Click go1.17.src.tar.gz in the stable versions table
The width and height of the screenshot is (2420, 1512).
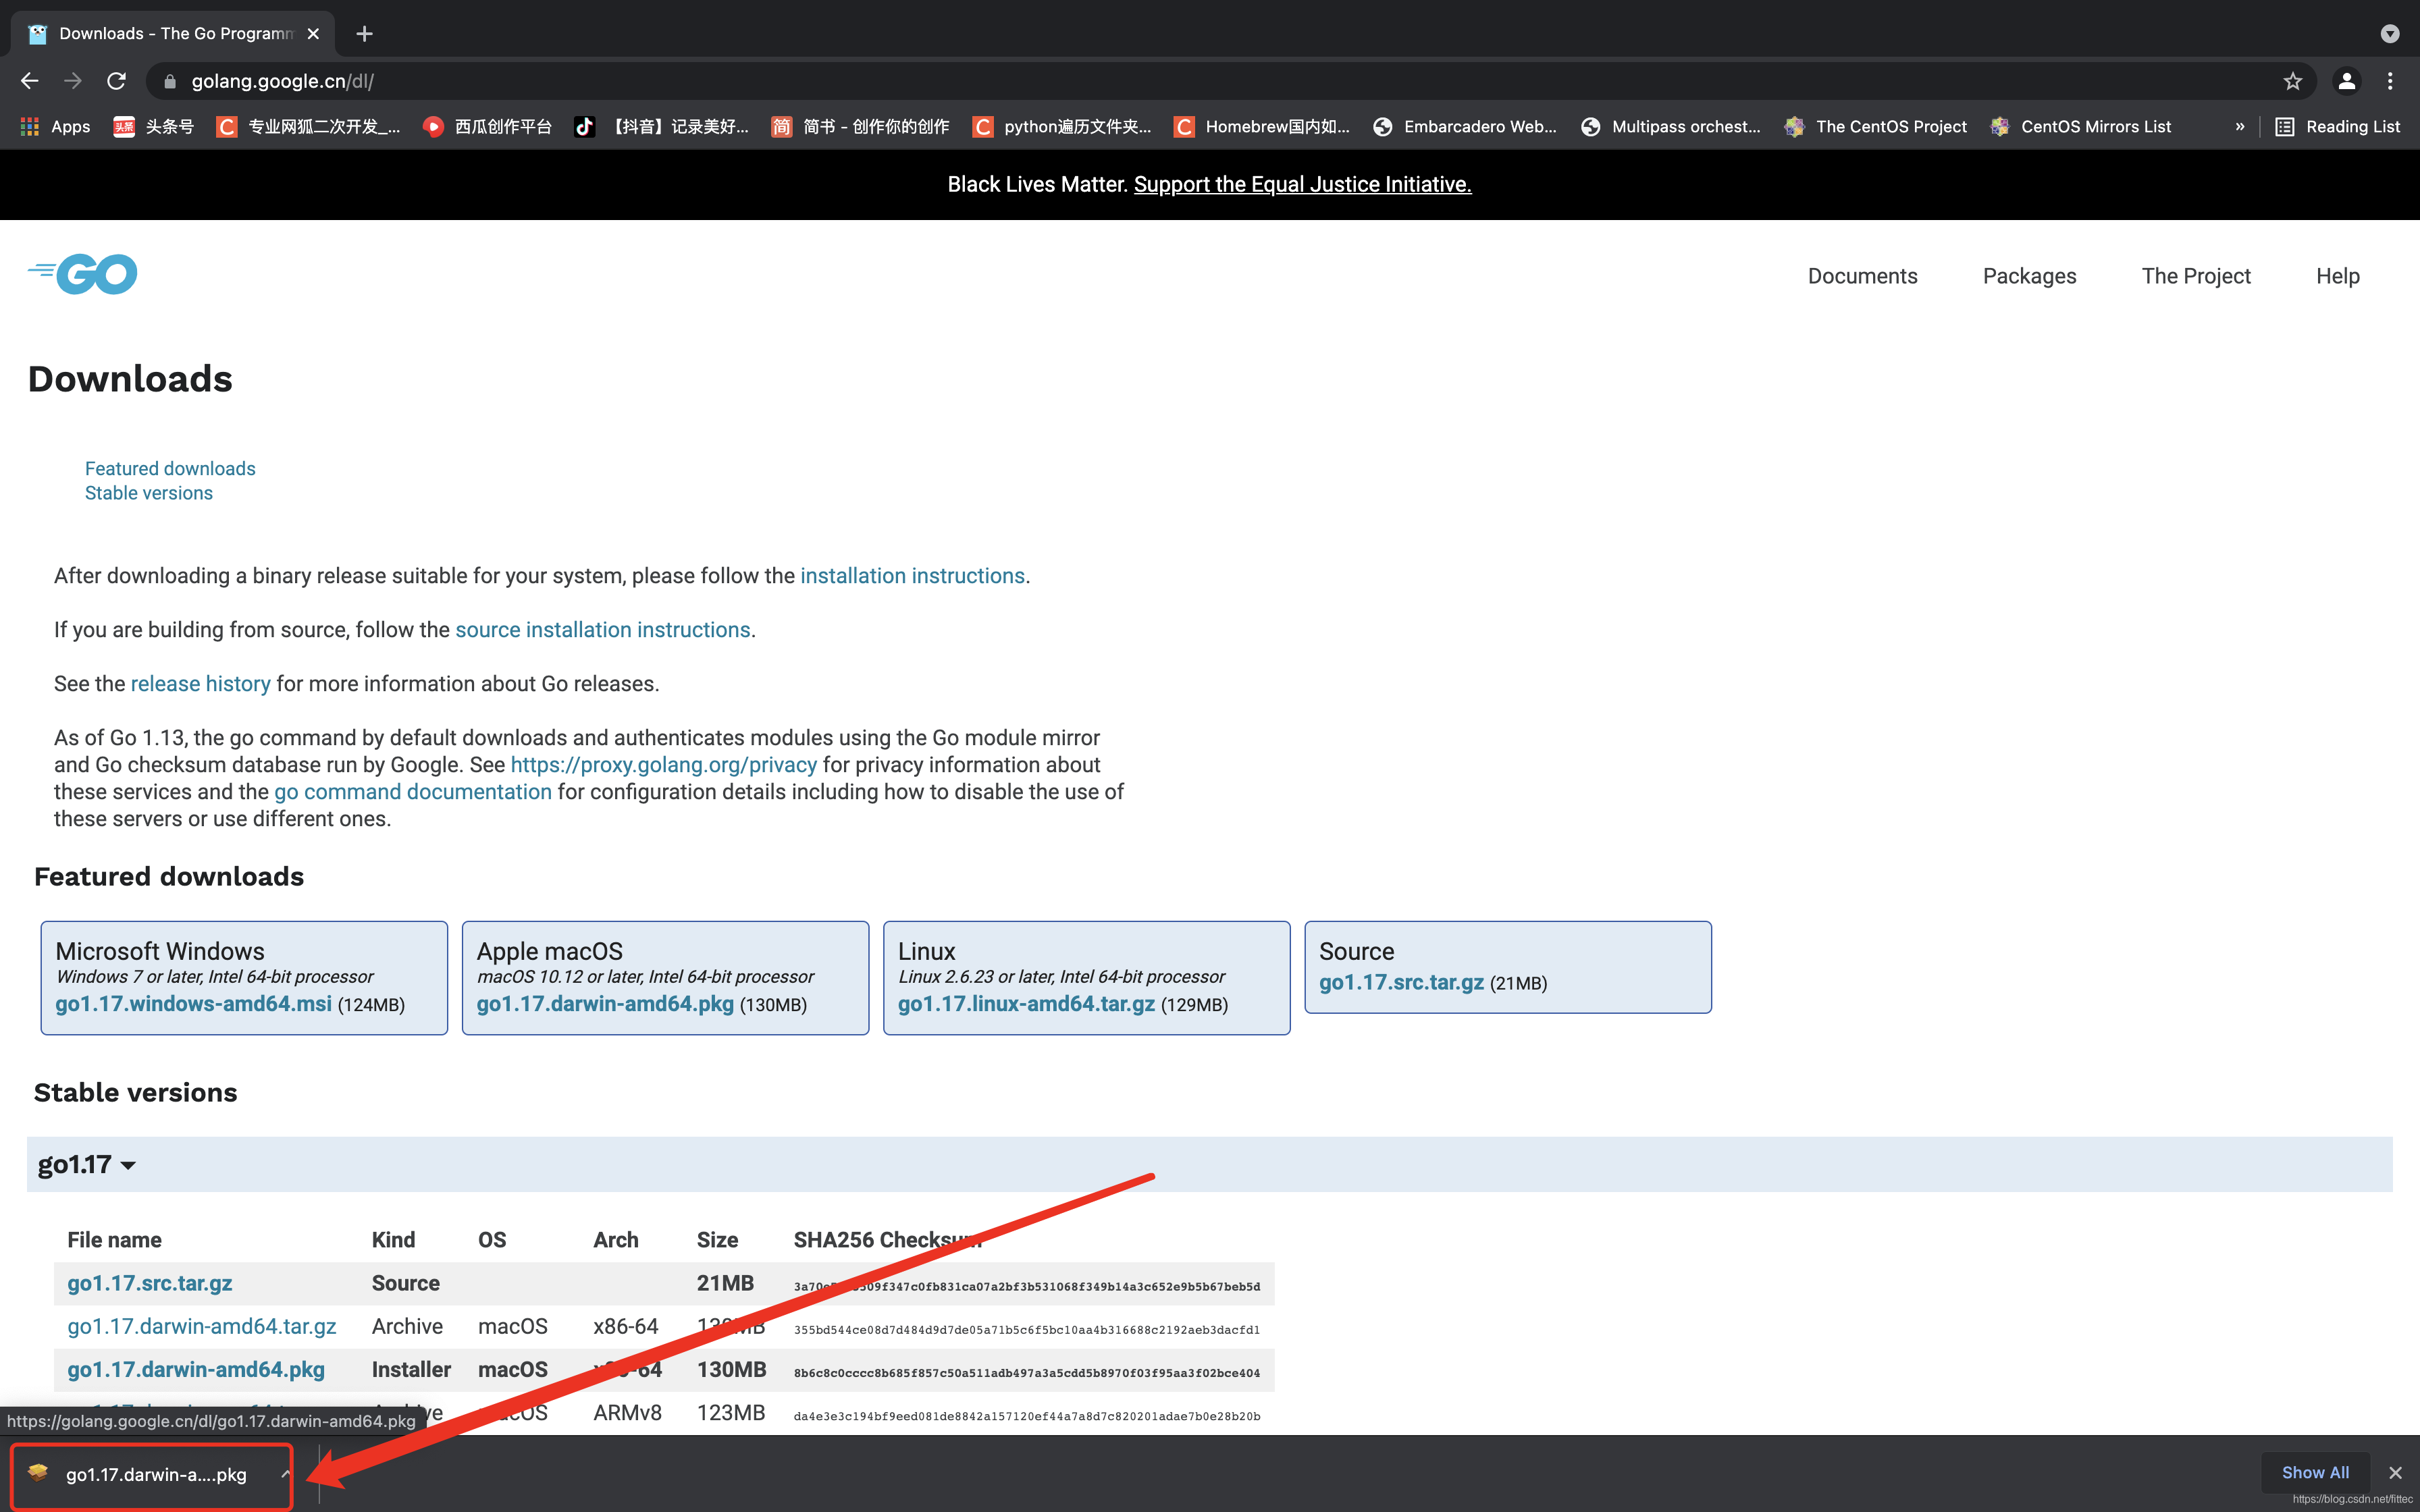click(x=150, y=1283)
